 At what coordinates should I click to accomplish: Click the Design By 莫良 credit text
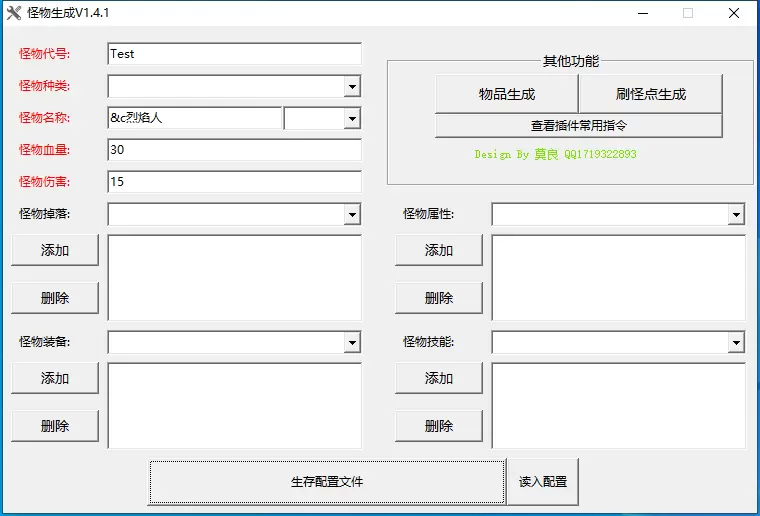pyautogui.click(x=555, y=154)
